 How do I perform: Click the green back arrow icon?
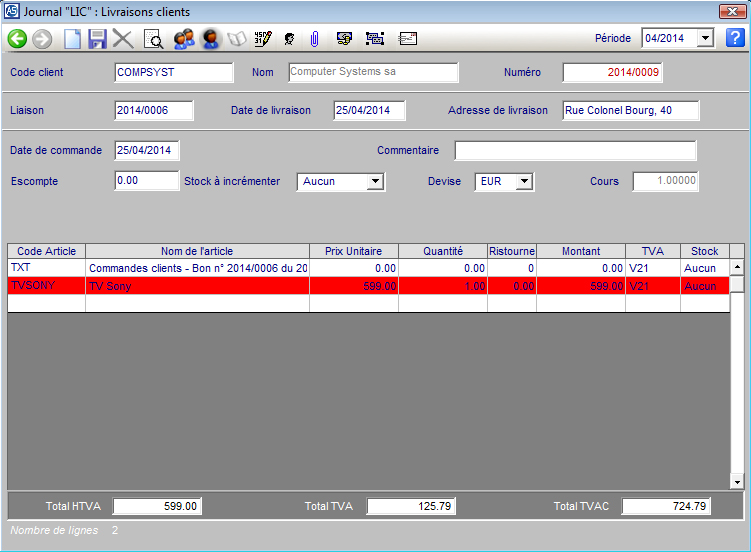[x=17, y=39]
